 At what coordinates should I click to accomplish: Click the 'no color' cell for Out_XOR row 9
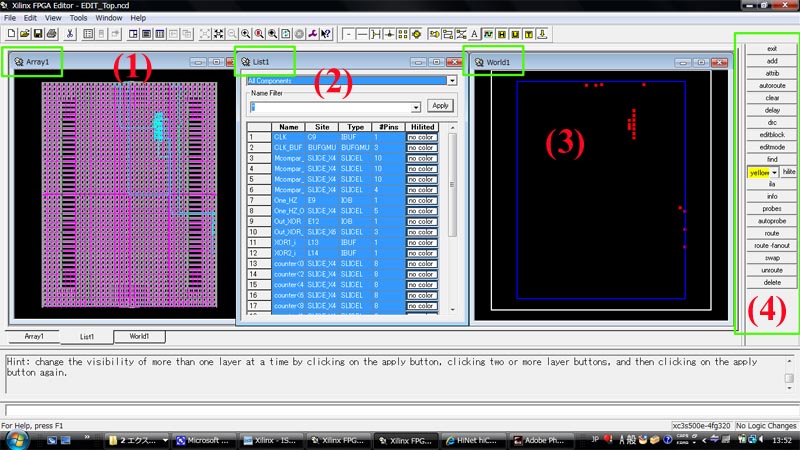[x=421, y=221]
